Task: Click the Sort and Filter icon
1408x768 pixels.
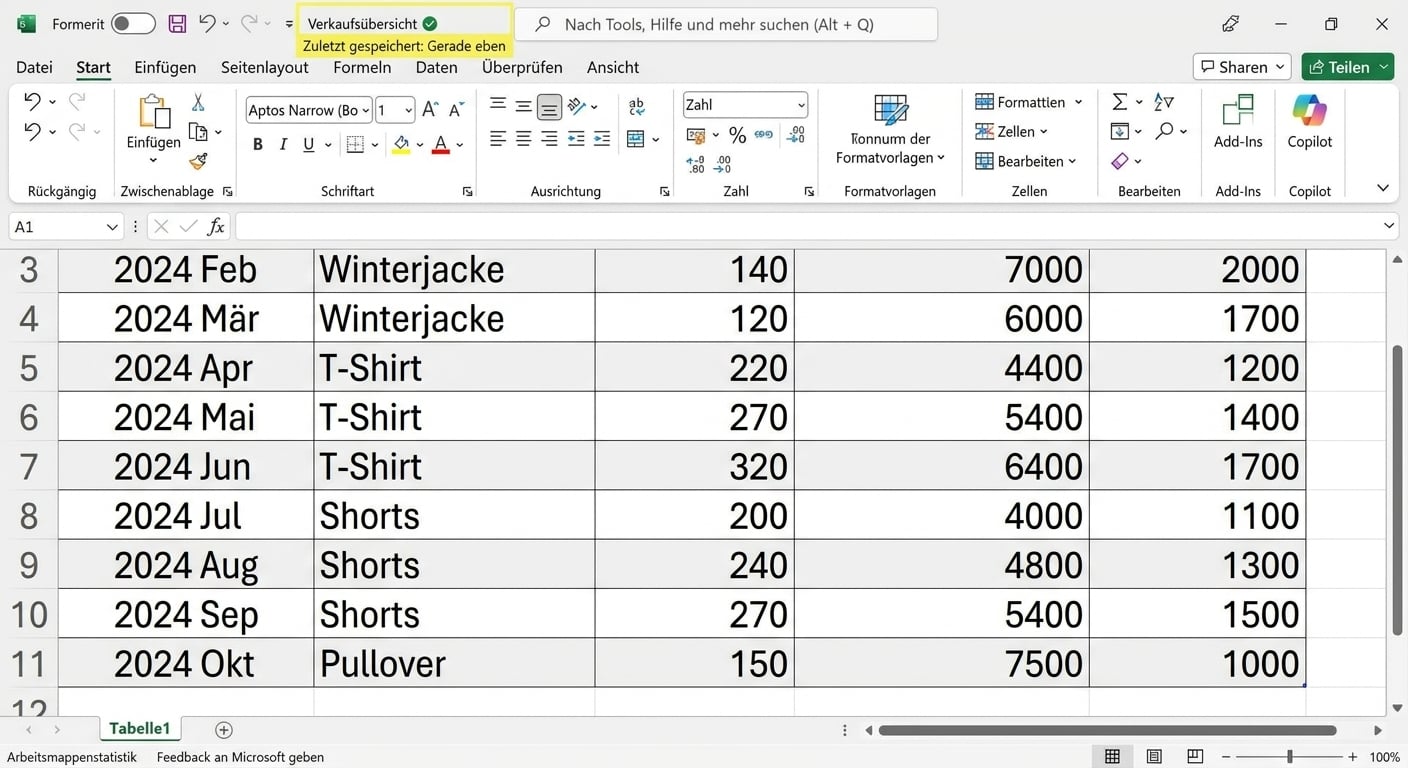Action: (x=1164, y=102)
